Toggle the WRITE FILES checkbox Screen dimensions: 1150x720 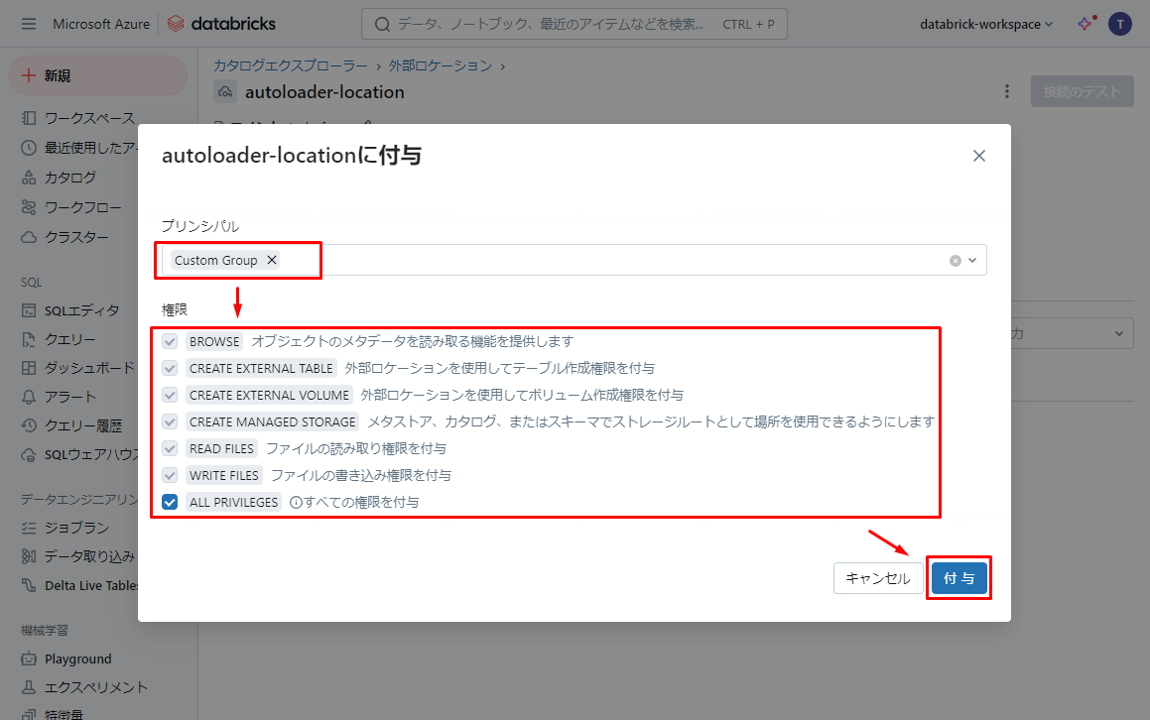click(x=170, y=475)
